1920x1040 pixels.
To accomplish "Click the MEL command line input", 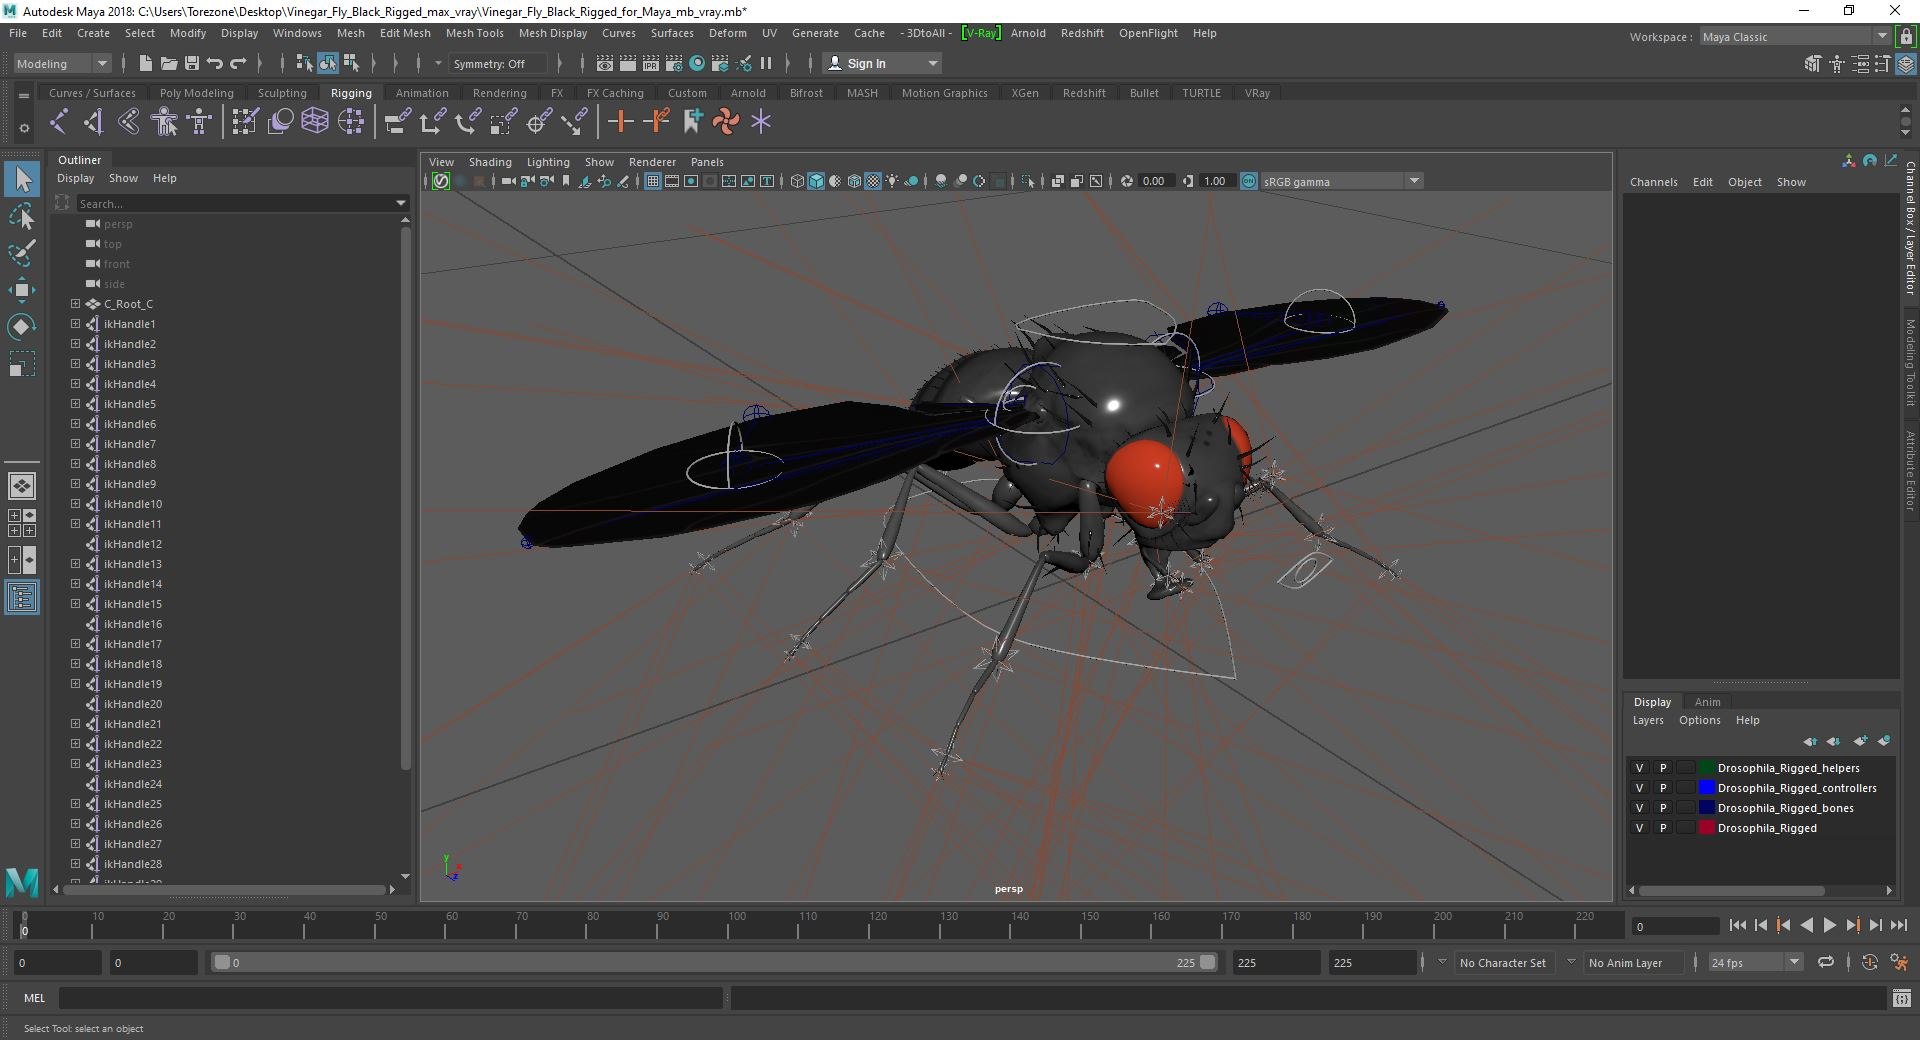I will click(x=390, y=998).
